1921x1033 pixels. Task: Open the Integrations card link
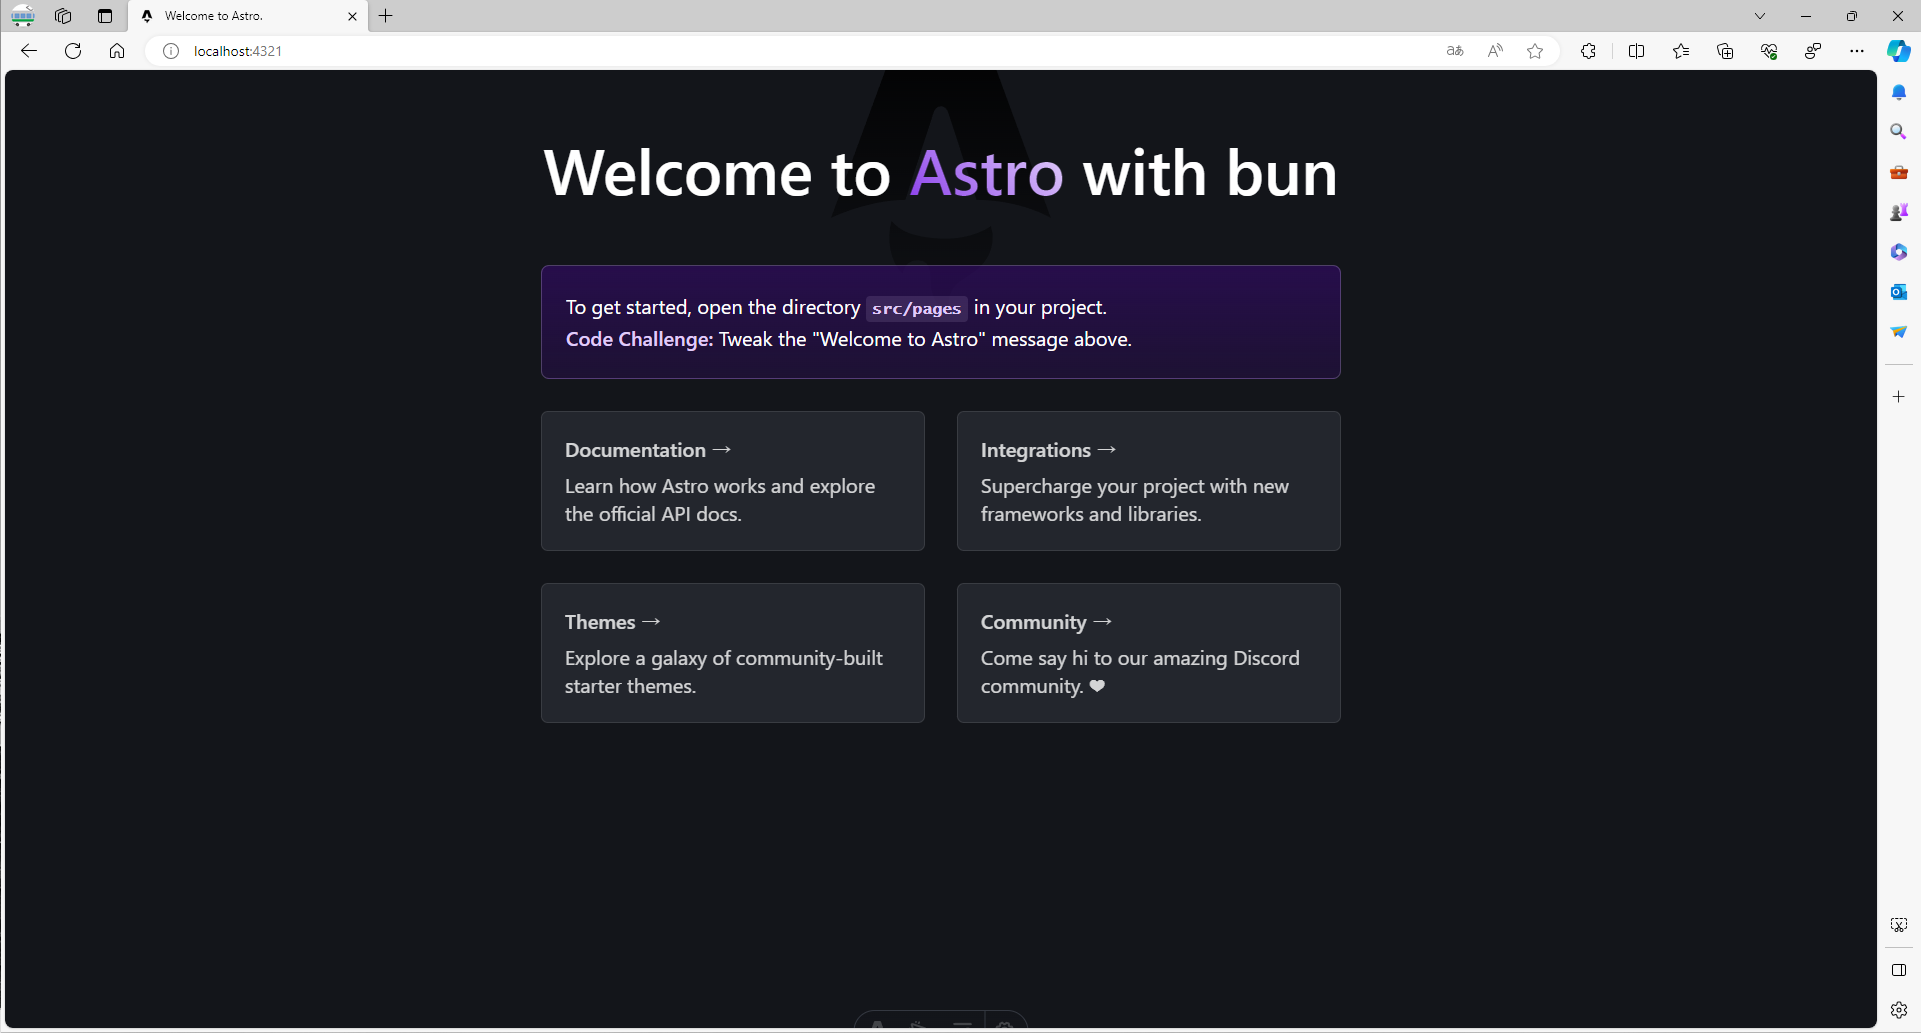tap(1149, 481)
